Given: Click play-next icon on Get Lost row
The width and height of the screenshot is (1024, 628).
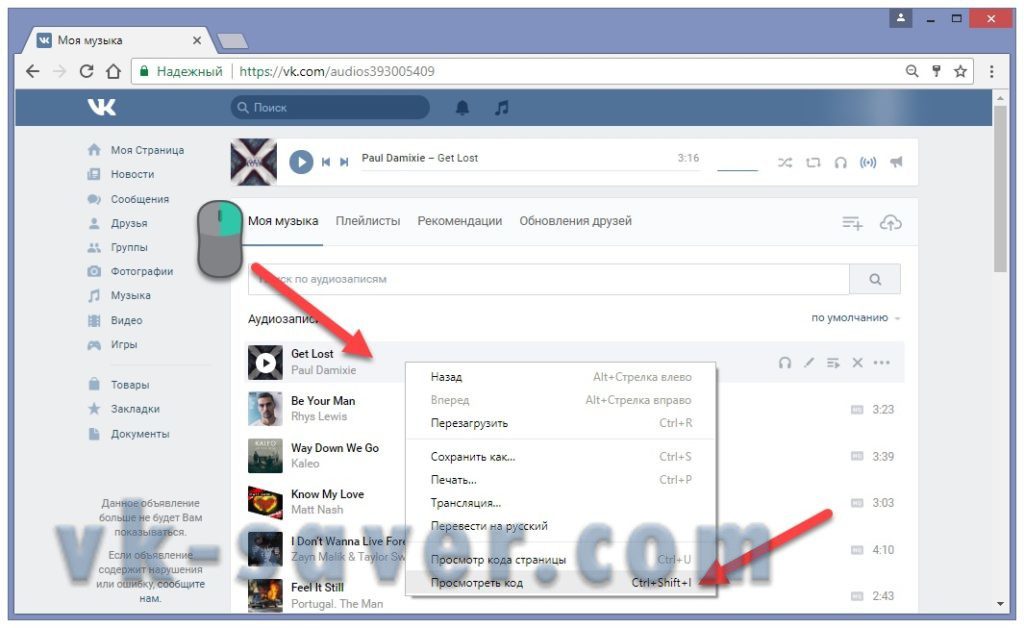Looking at the screenshot, I should click(x=833, y=363).
